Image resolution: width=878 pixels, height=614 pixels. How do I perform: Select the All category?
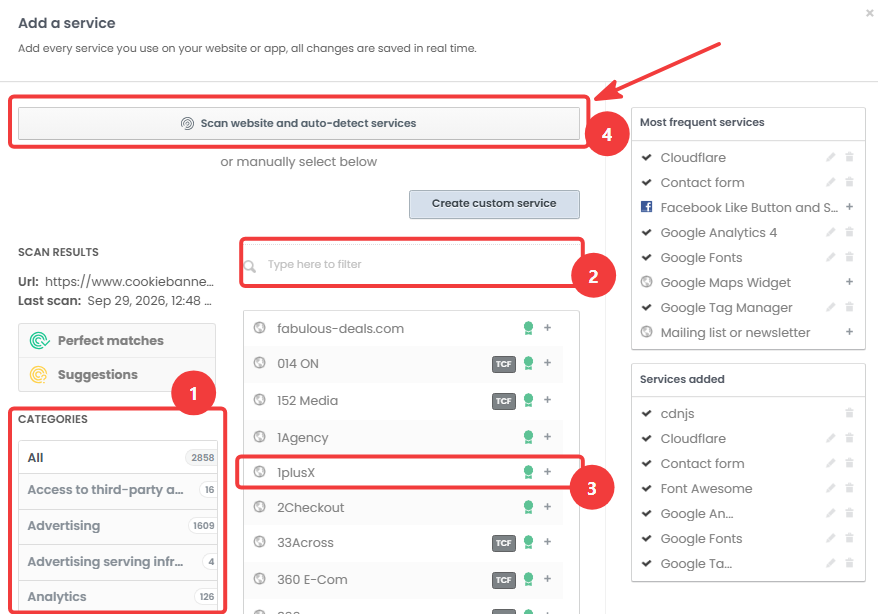pyautogui.click(x=118, y=457)
